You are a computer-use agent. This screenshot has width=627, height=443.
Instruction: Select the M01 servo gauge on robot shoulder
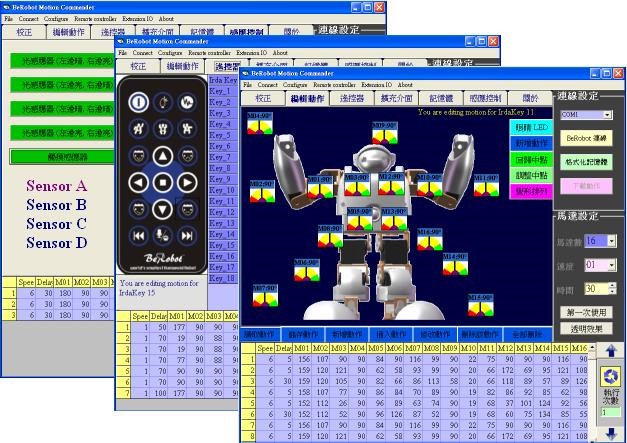pyautogui.click(x=320, y=187)
